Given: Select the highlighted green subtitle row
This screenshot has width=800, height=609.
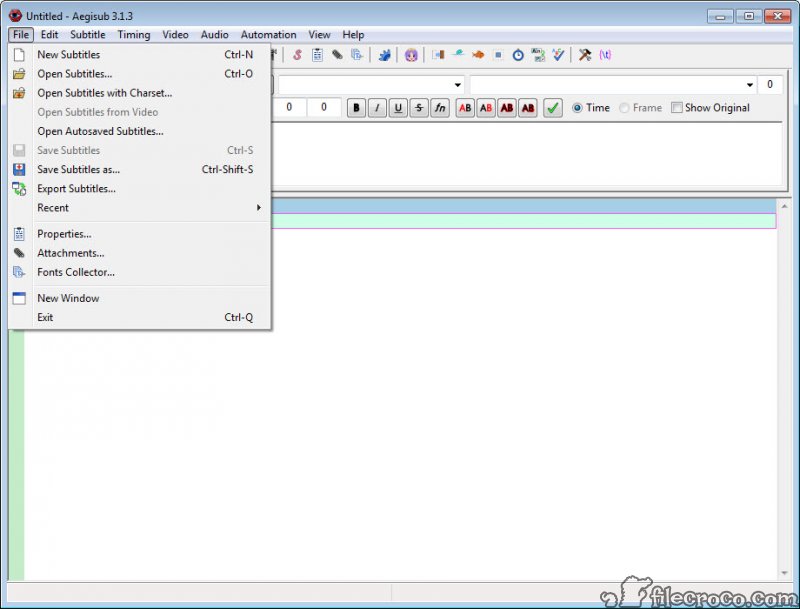Looking at the screenshot, I should tap(523, 221).
